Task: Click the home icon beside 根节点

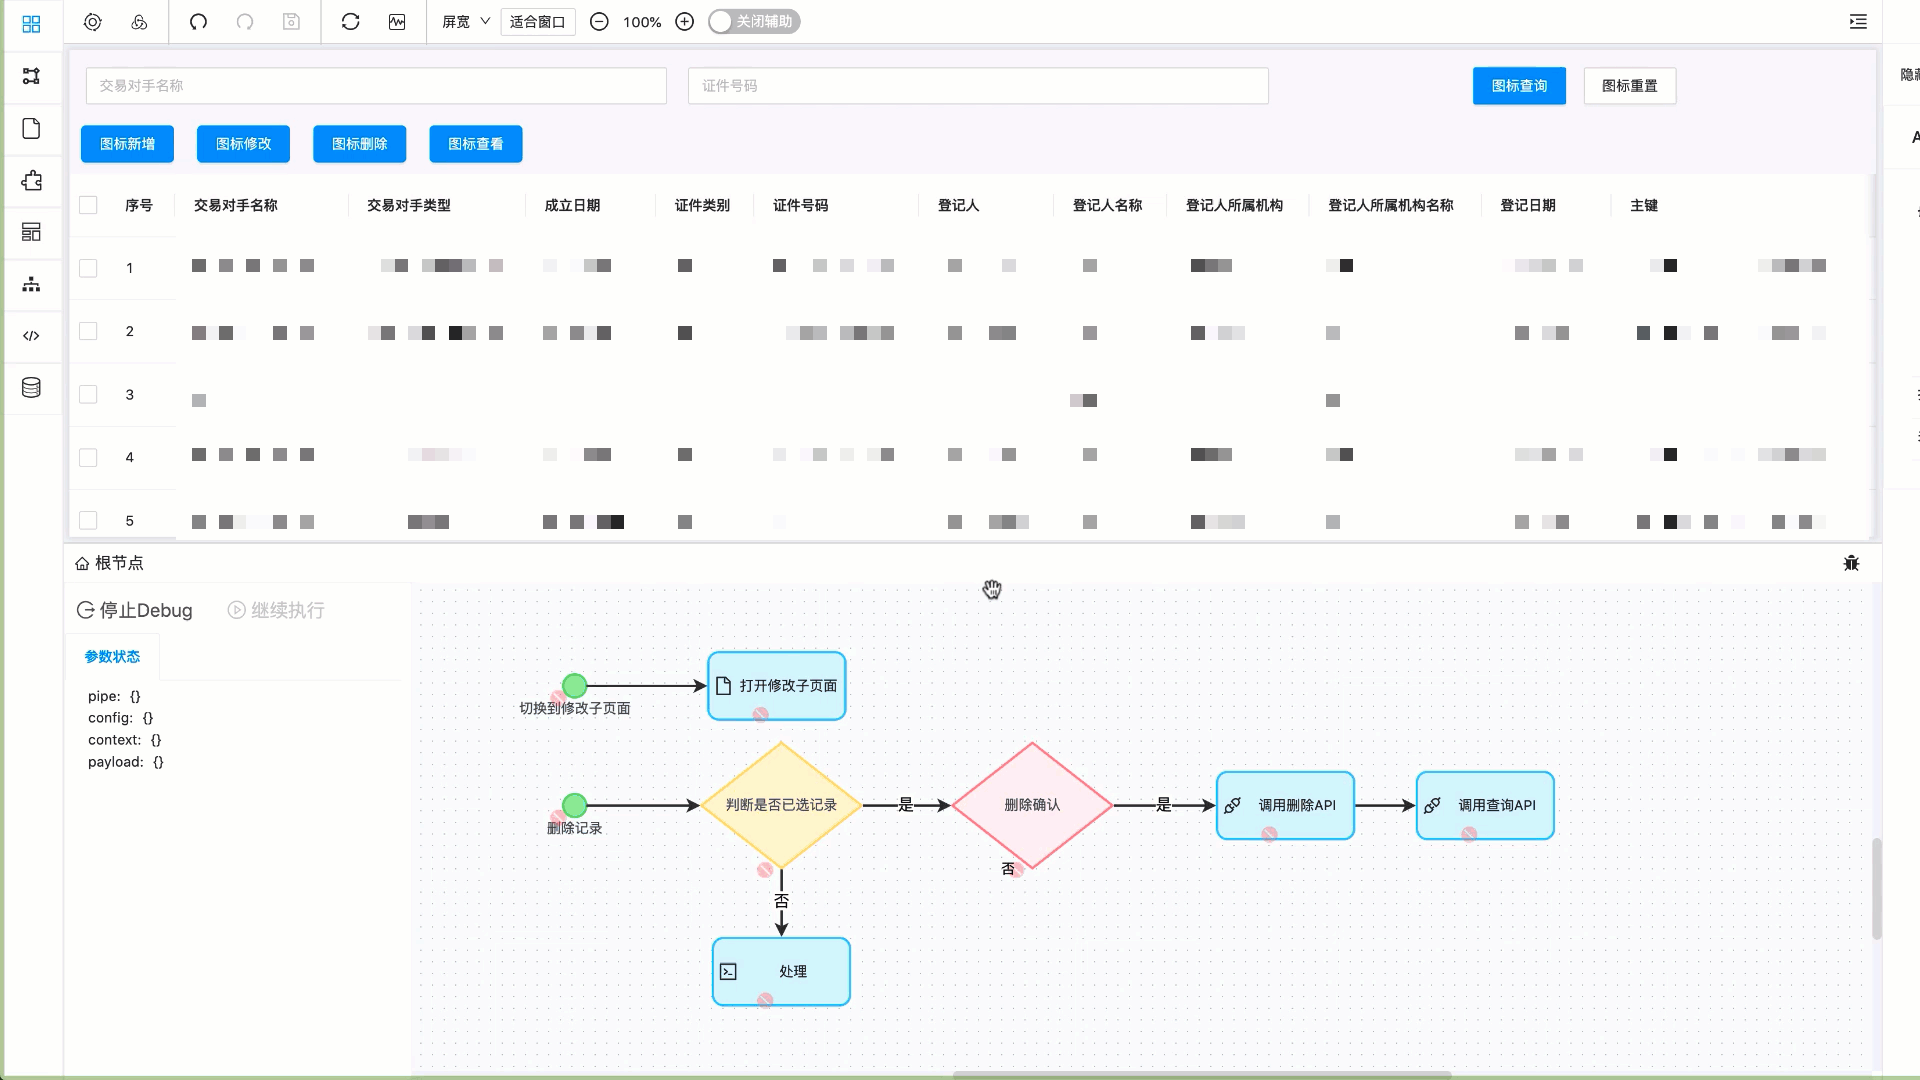Action: (x=82, y=563)
